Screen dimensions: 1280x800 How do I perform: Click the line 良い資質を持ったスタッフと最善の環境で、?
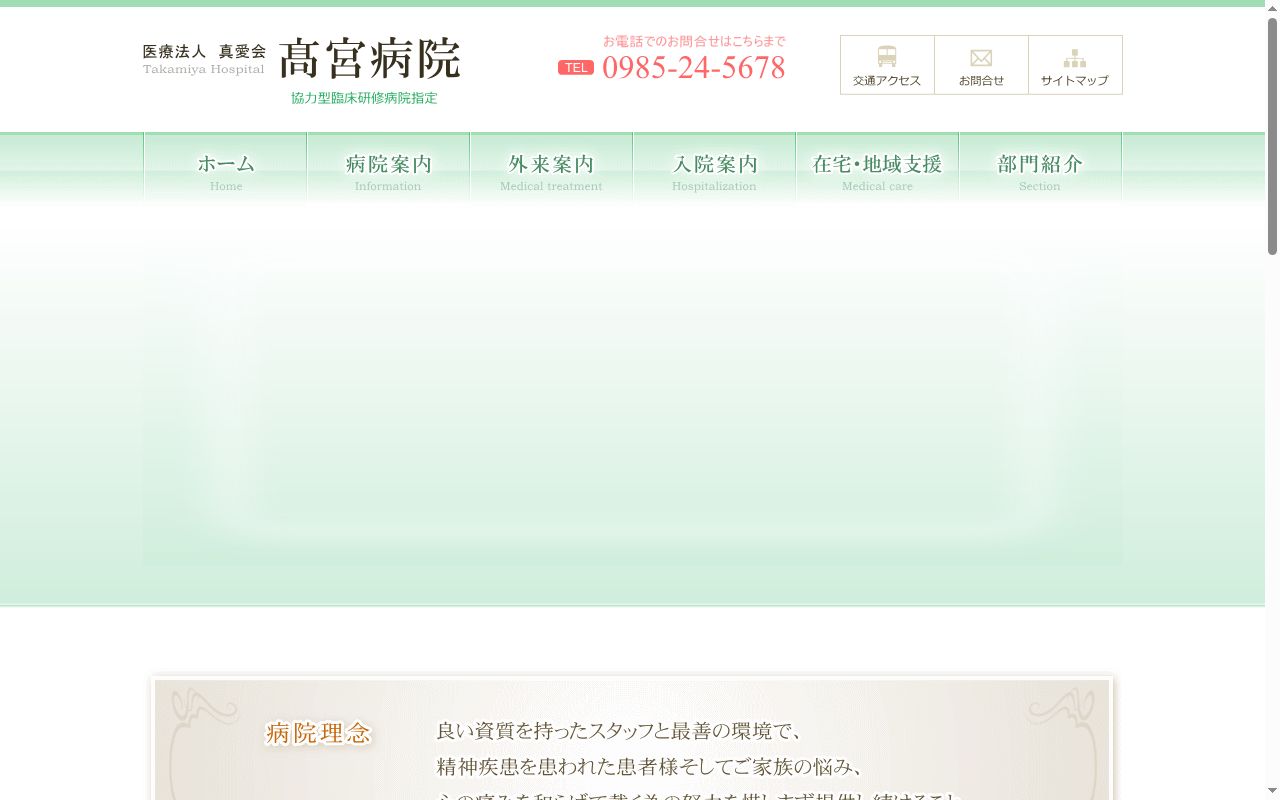pyautogui.click(x=620, y=731)
